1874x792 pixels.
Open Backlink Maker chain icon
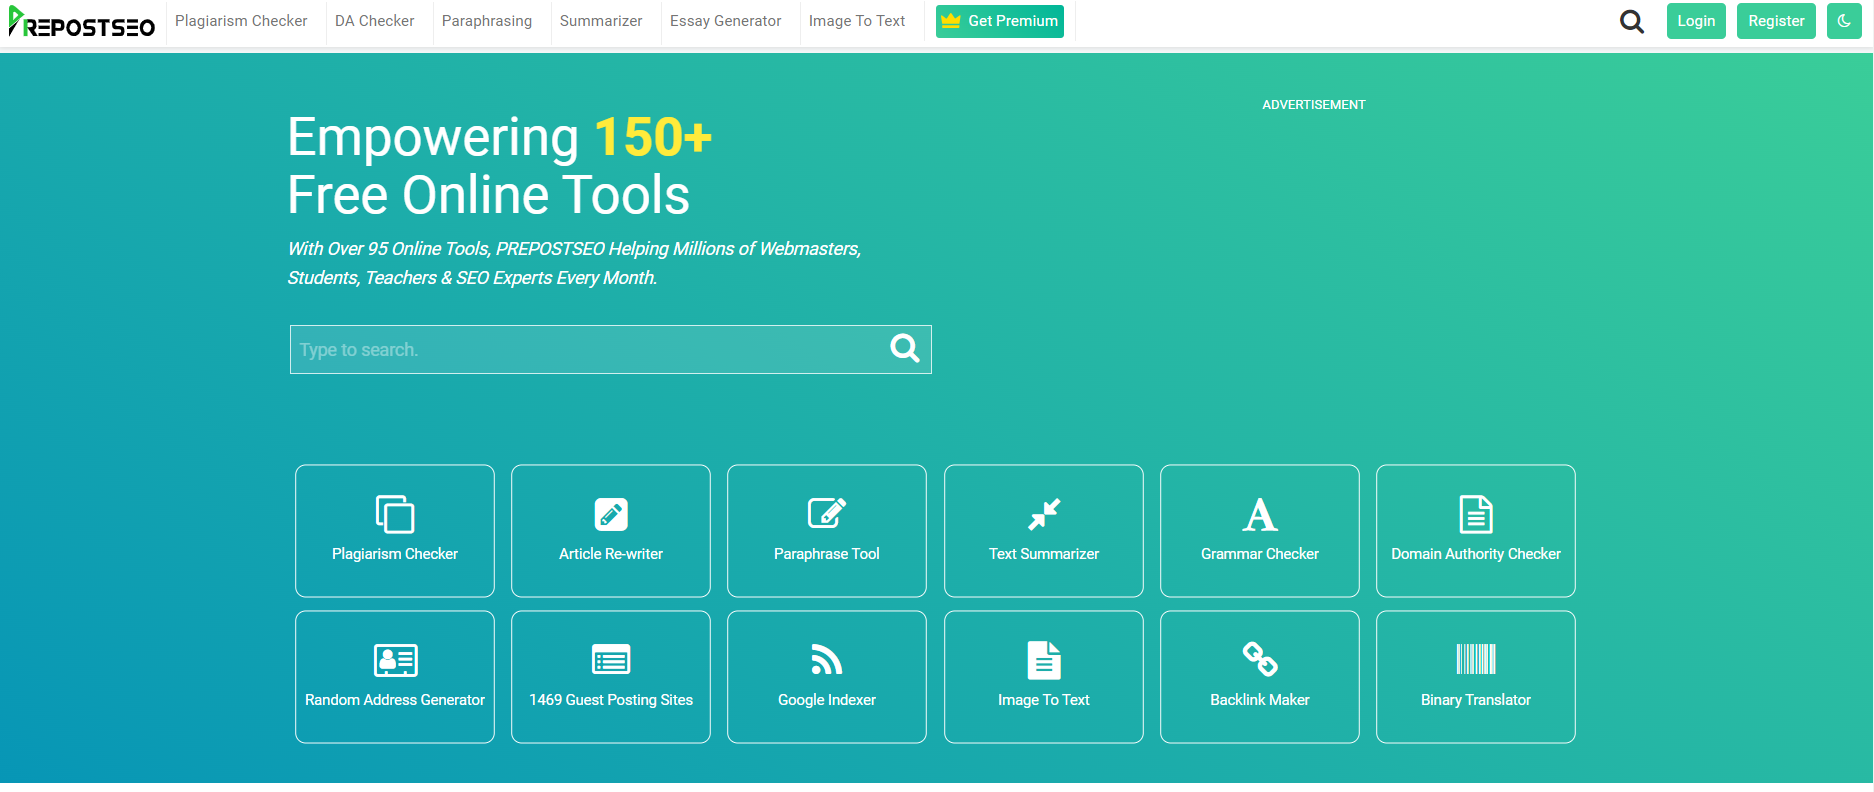[1260, 659]
